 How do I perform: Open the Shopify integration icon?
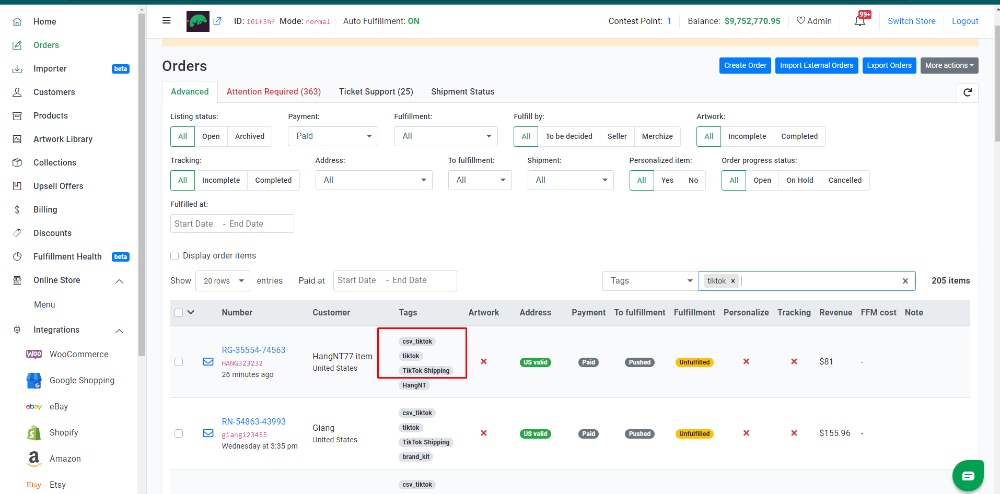click(x=34, y=433)
